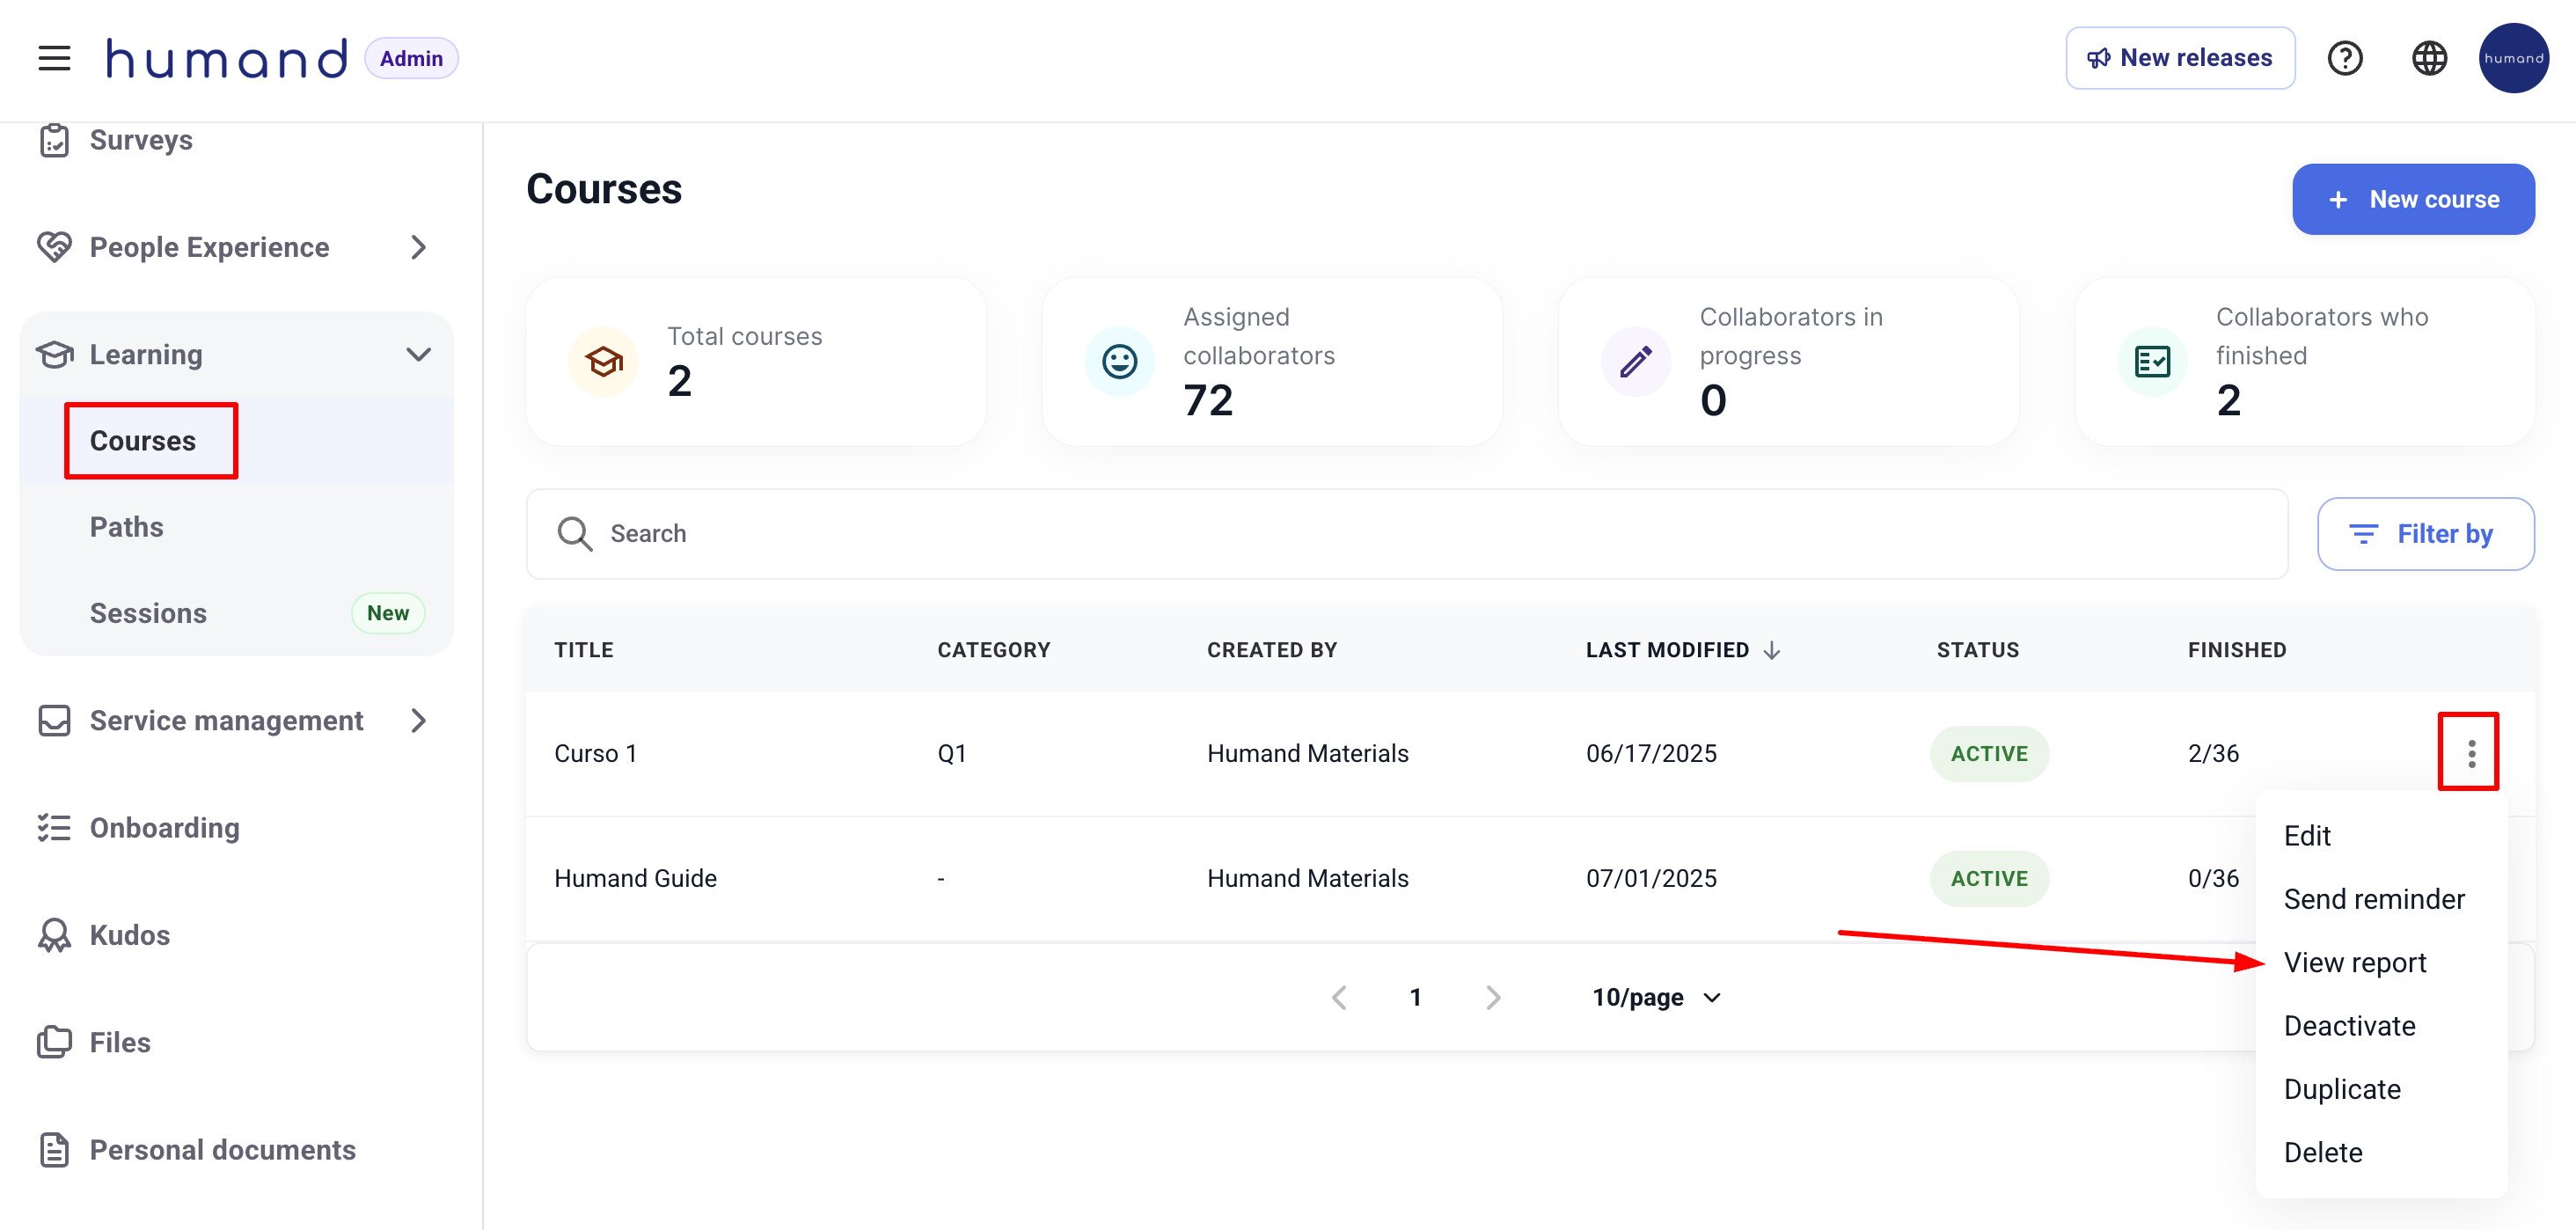This screenshot has height=1230, width=2576.
Task: Open Onboarding in the sidebar
Action: click(164, 828)
